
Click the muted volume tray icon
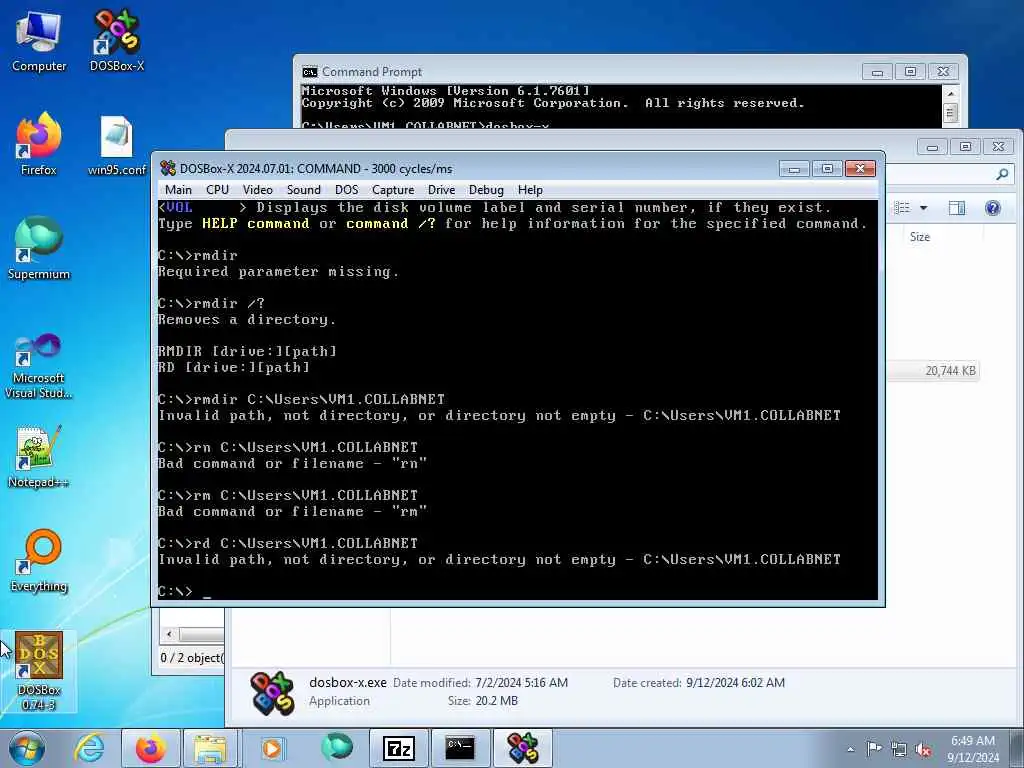[923, 749]
